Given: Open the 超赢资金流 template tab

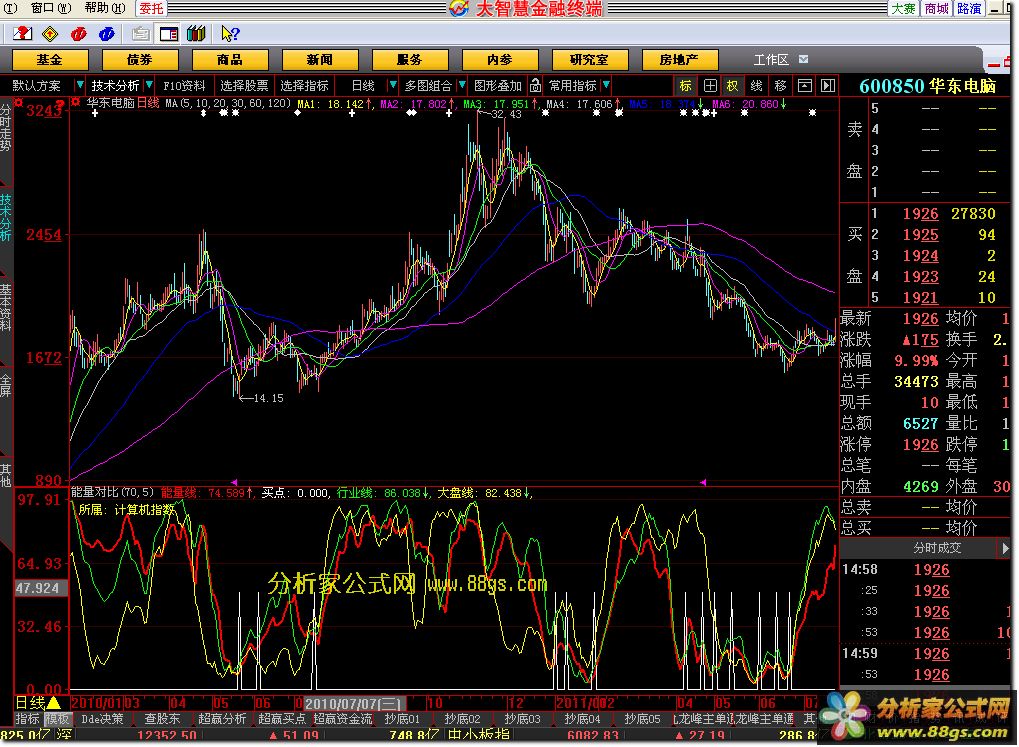Looking at the screenshot, I should (342, 718).
